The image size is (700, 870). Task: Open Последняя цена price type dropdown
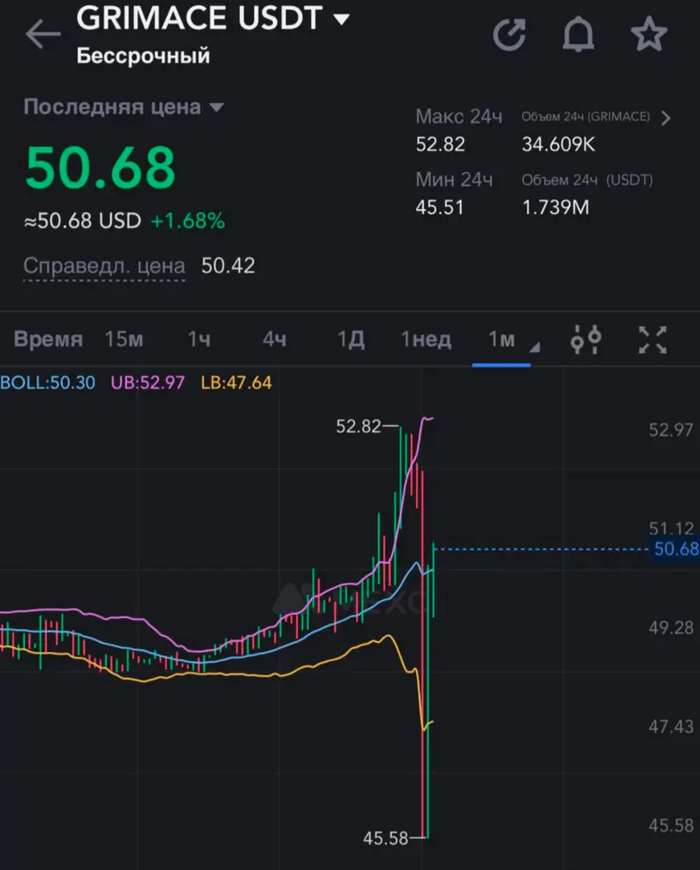point(217,108)
